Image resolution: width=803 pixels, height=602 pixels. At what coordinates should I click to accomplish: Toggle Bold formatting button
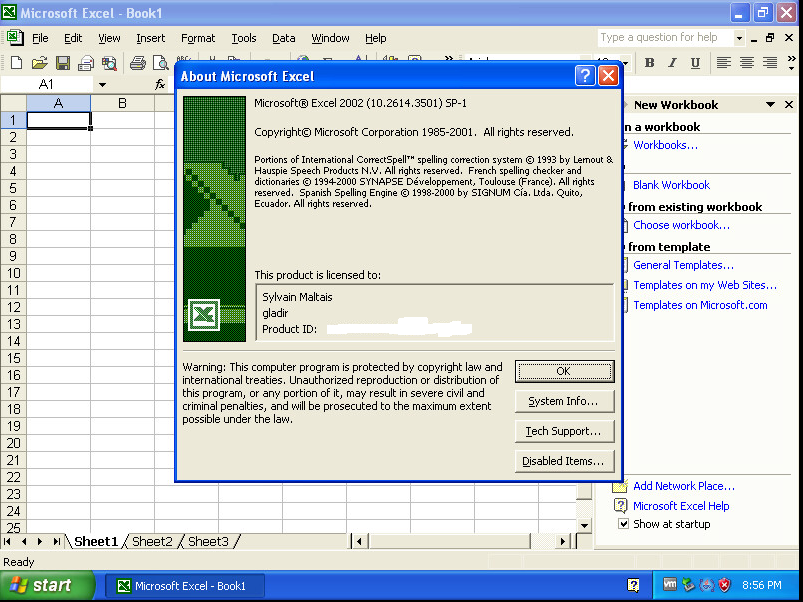click(649, 62)
